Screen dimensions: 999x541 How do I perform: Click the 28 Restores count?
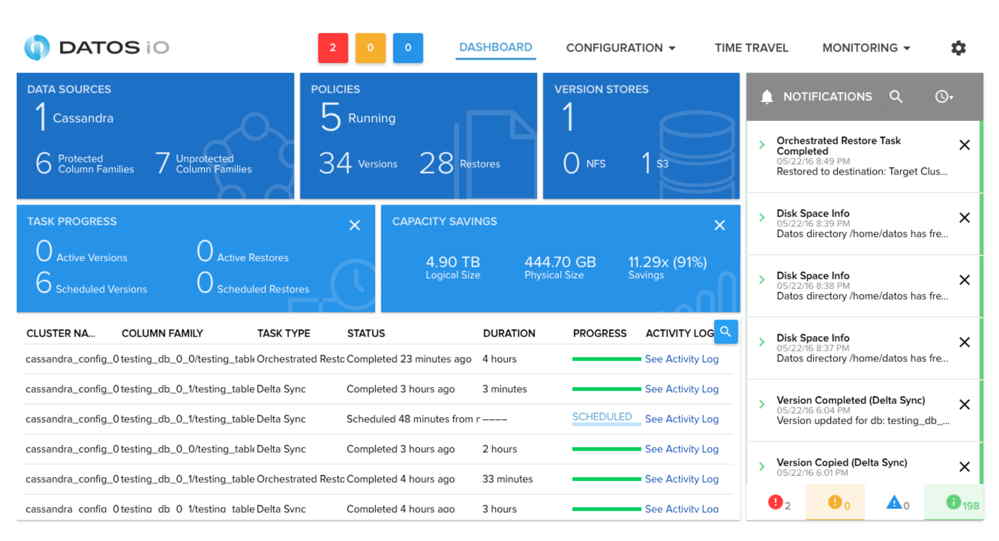pyautogui.click(x=459, y=164)
